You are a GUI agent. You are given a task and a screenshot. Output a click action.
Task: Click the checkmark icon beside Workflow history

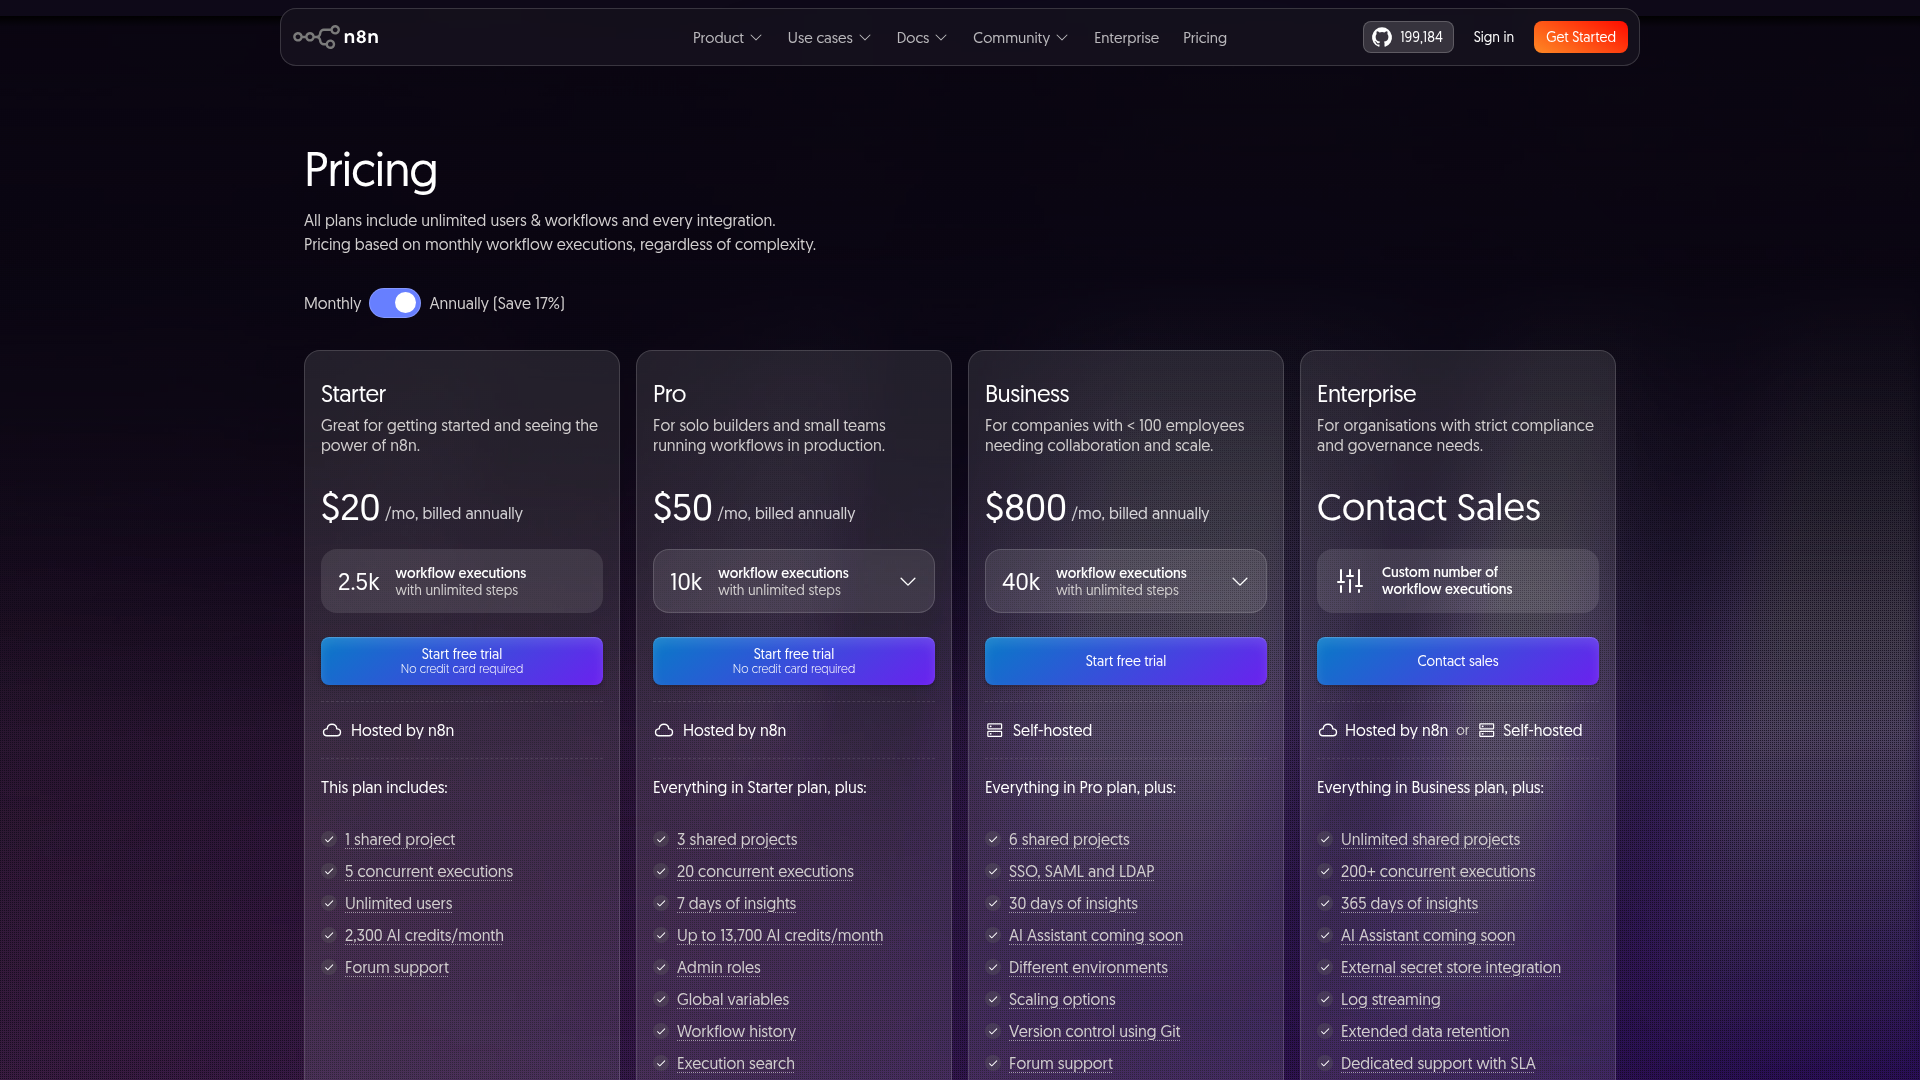pos(661,1031)
